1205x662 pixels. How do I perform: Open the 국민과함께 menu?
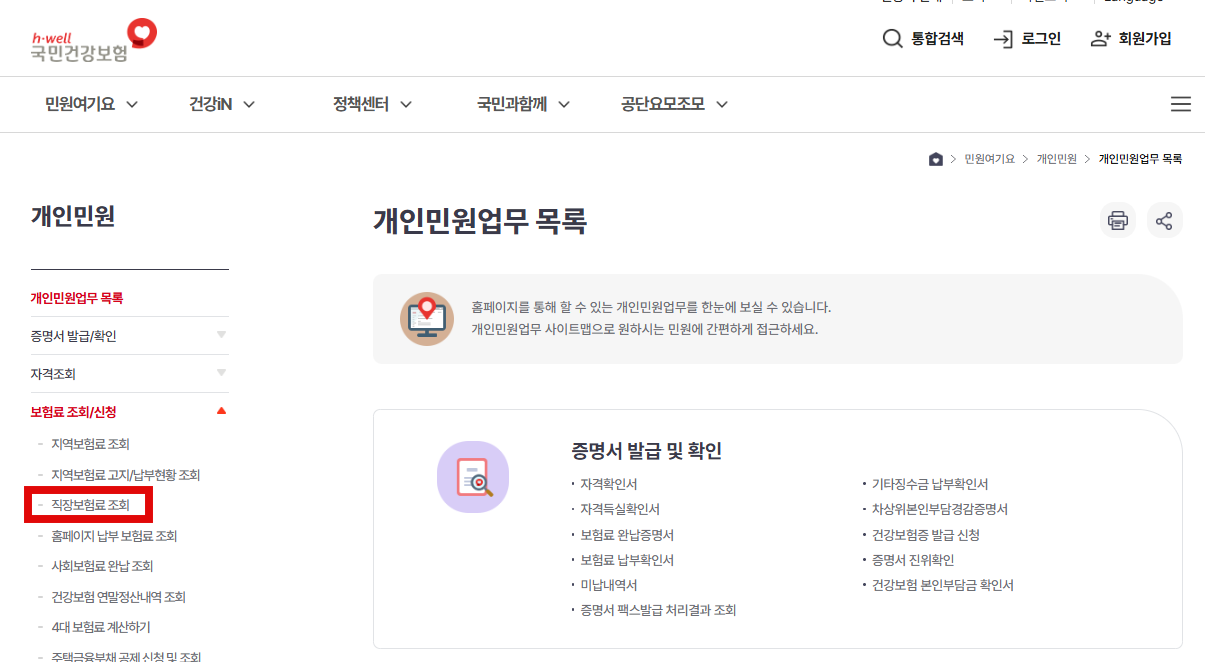tap(512, 104)
